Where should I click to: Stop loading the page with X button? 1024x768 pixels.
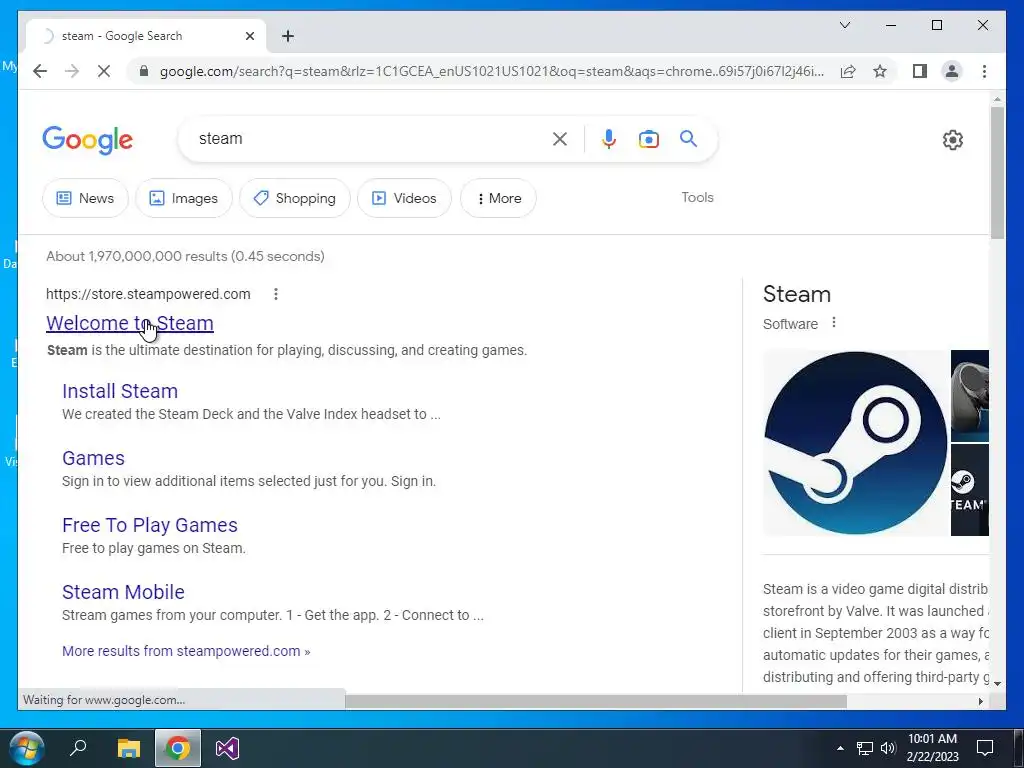(104, 71)
